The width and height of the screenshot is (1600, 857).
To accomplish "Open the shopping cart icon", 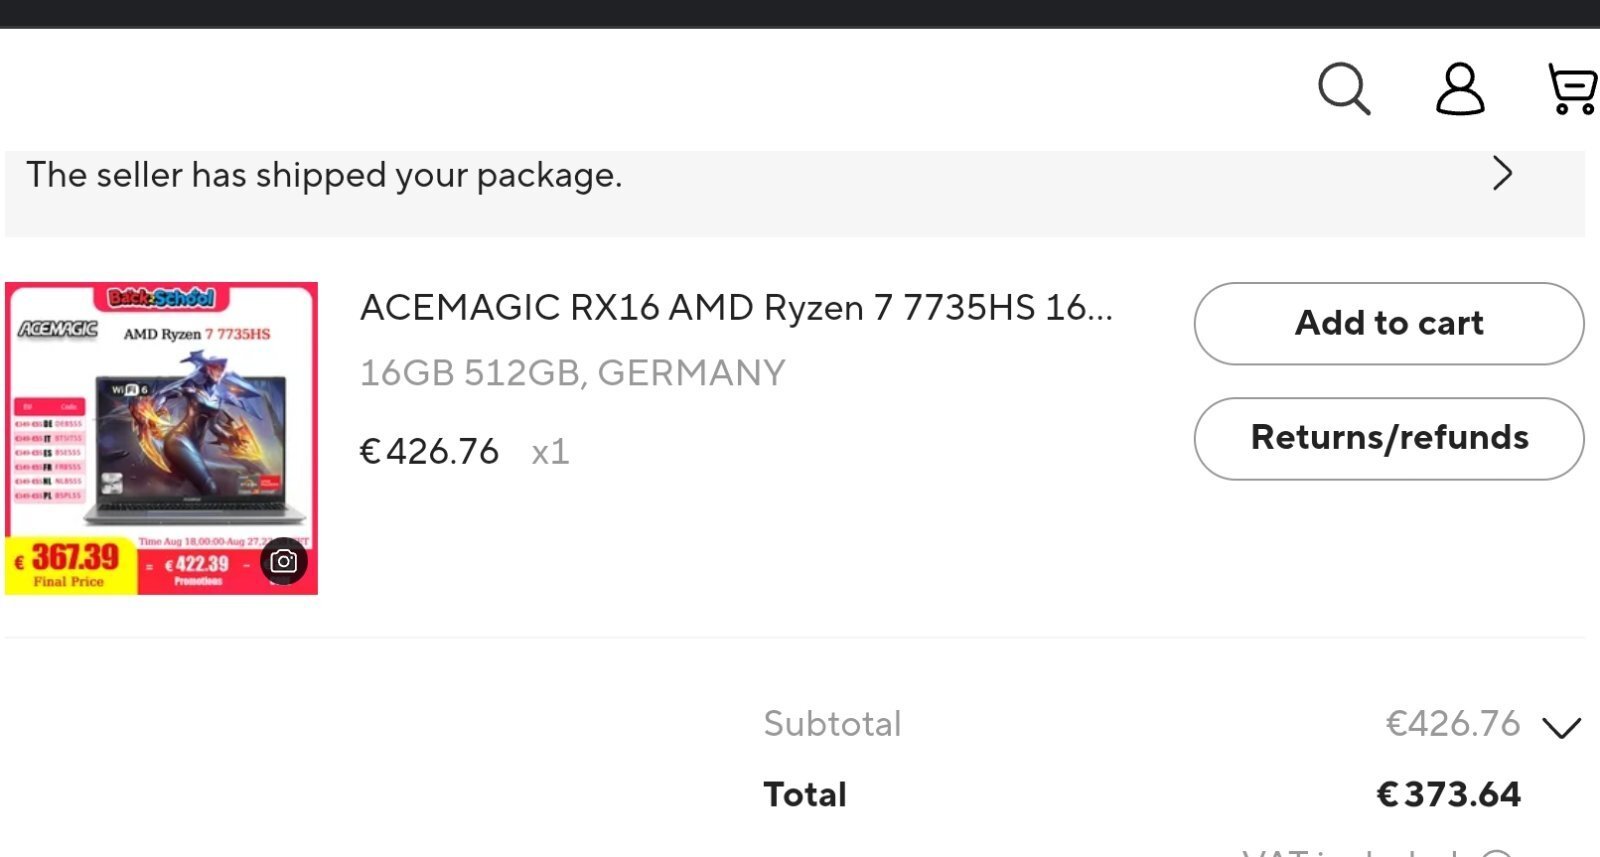I will point(1573,89).
